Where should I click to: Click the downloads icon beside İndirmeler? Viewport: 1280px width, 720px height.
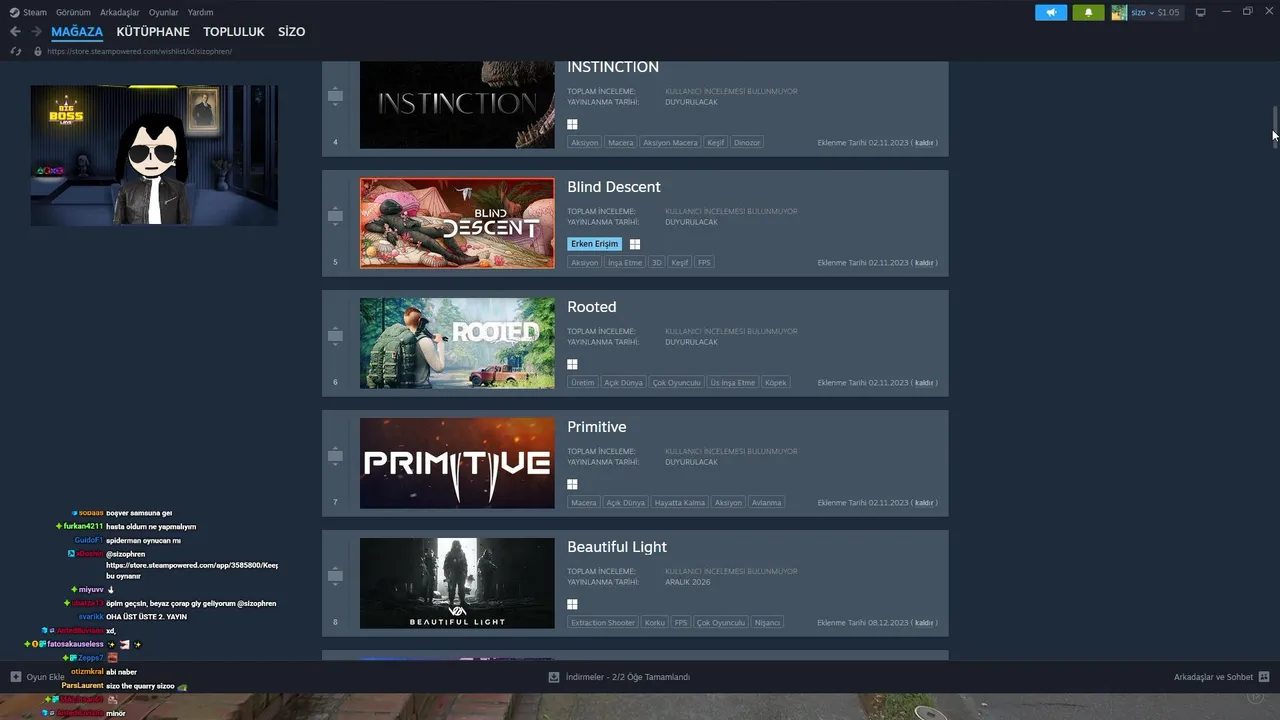pos(554,677)
